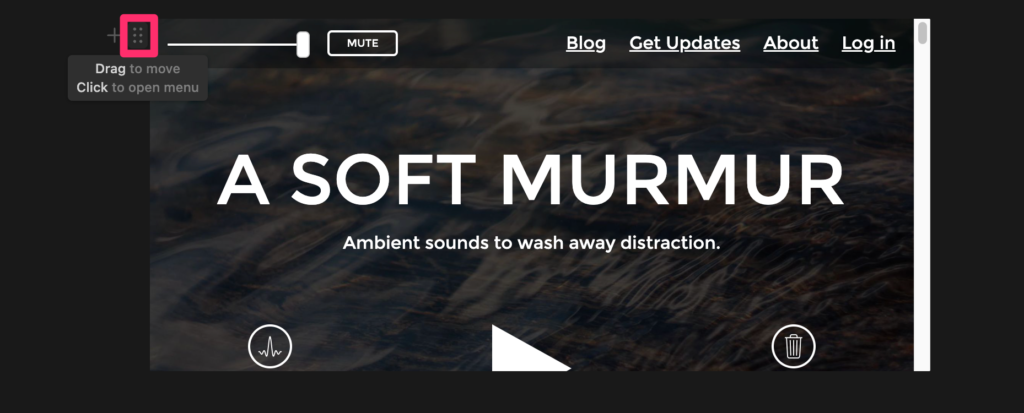Screen dimensions: 1024x413
Task: Click the circular waveform meander icon
Action: (270, 346)
